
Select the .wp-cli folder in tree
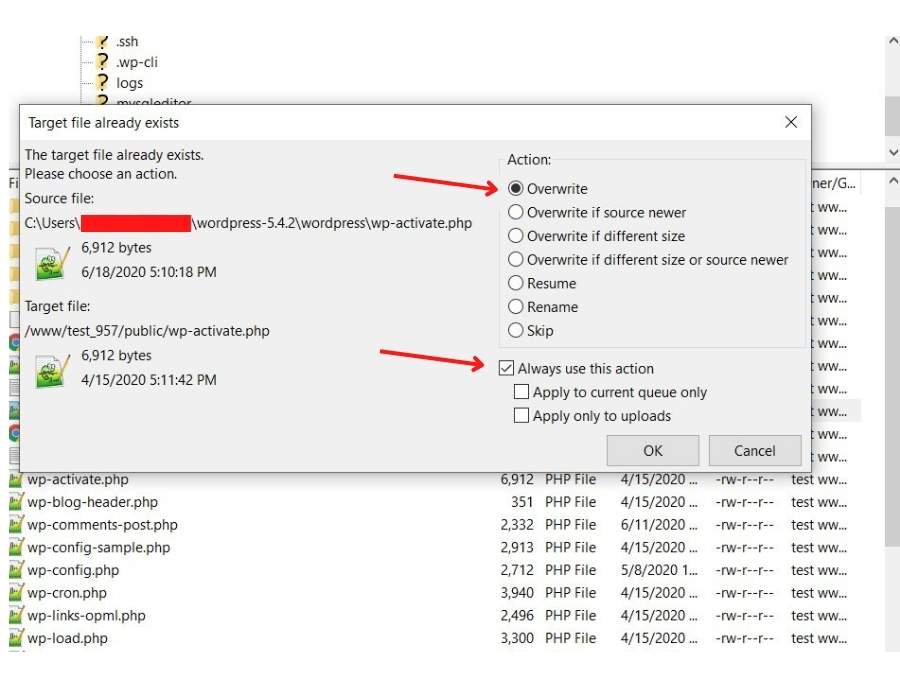(x=137, y=62)
